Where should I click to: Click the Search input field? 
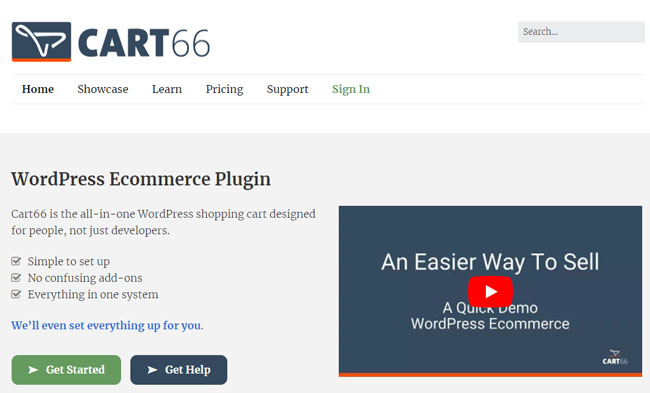click(581, 32)
